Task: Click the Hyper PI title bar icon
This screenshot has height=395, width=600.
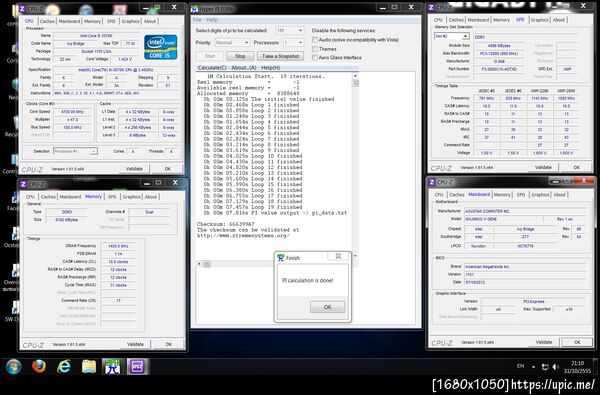Action: (x=195, y=8)
